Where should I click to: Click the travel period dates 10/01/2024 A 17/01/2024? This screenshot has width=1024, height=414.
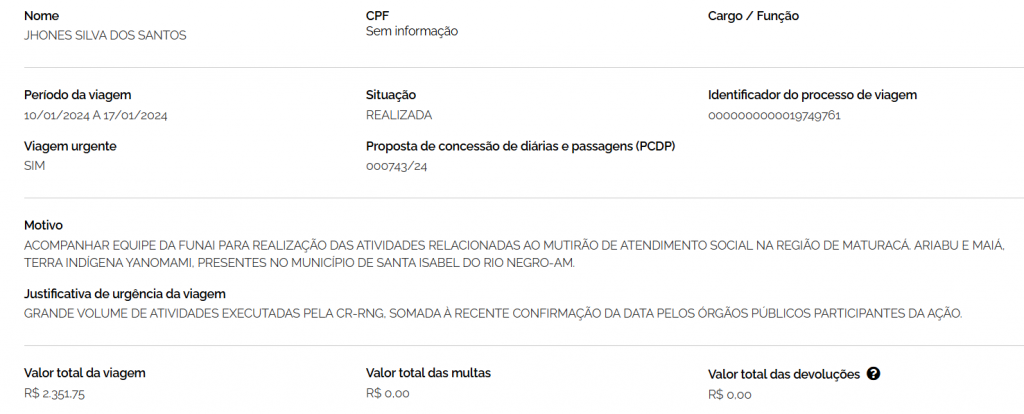pos(95,115)
